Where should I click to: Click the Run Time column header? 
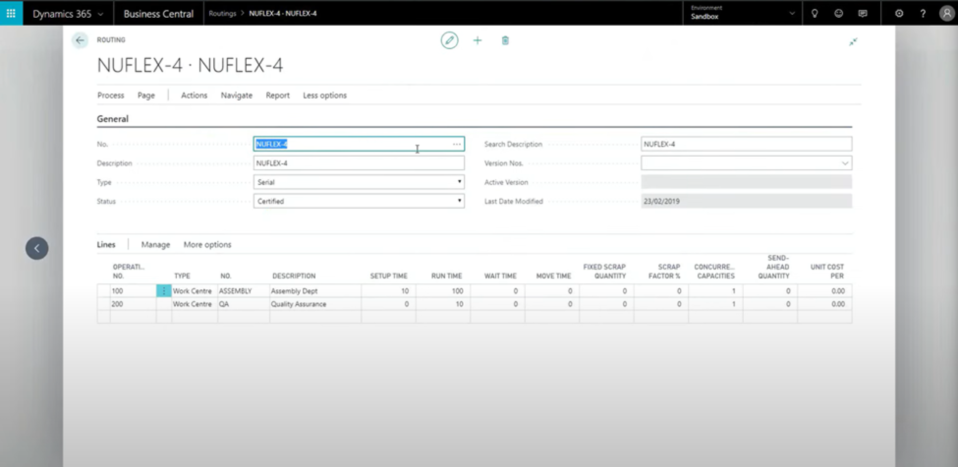point(447,276)
